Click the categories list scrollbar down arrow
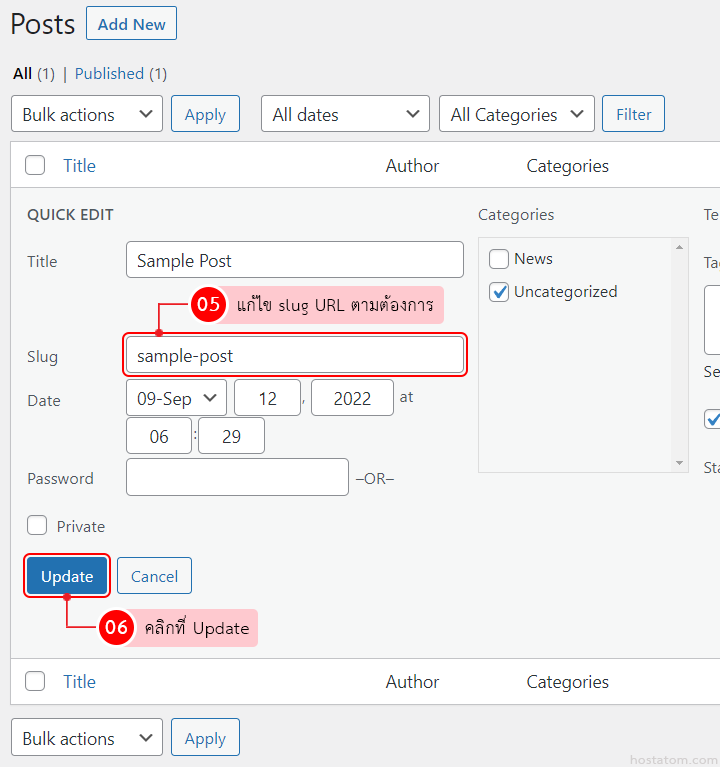720x767 pixels. click(x=680, y=463)
